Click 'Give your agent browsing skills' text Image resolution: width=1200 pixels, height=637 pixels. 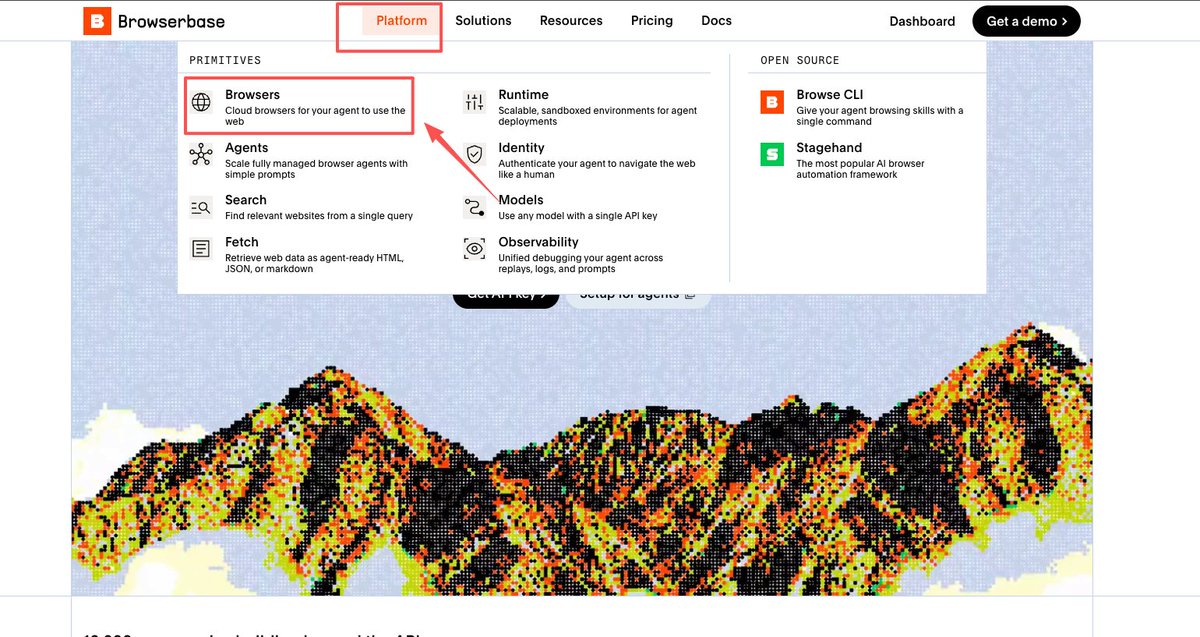(x=880, y=116)
